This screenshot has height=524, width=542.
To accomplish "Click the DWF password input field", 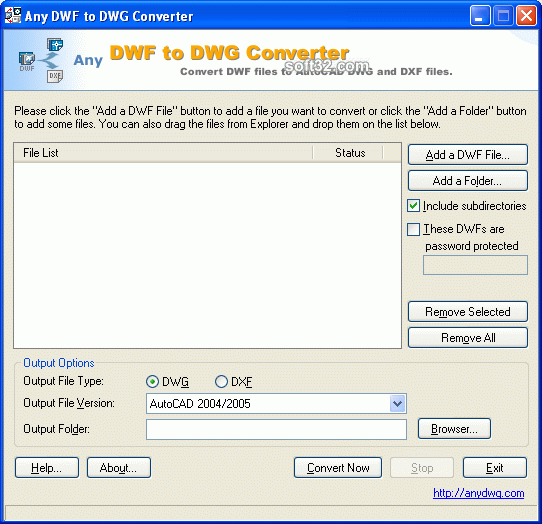I will [x=475, y=265].
